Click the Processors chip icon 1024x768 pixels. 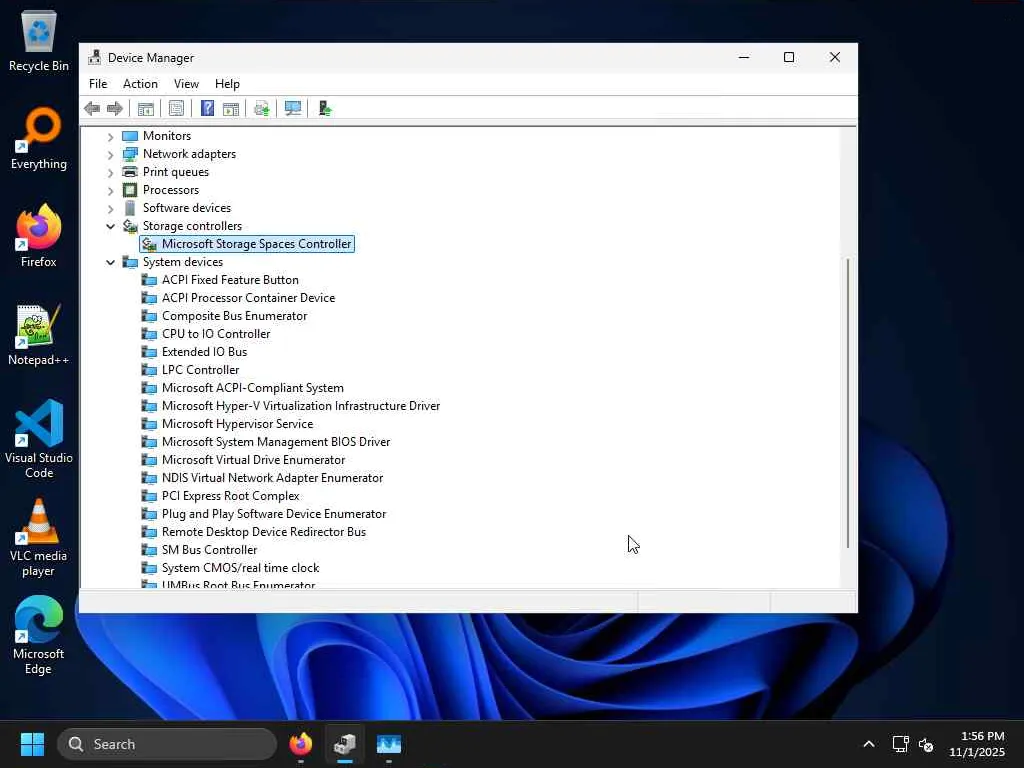(x=130, y=190)
